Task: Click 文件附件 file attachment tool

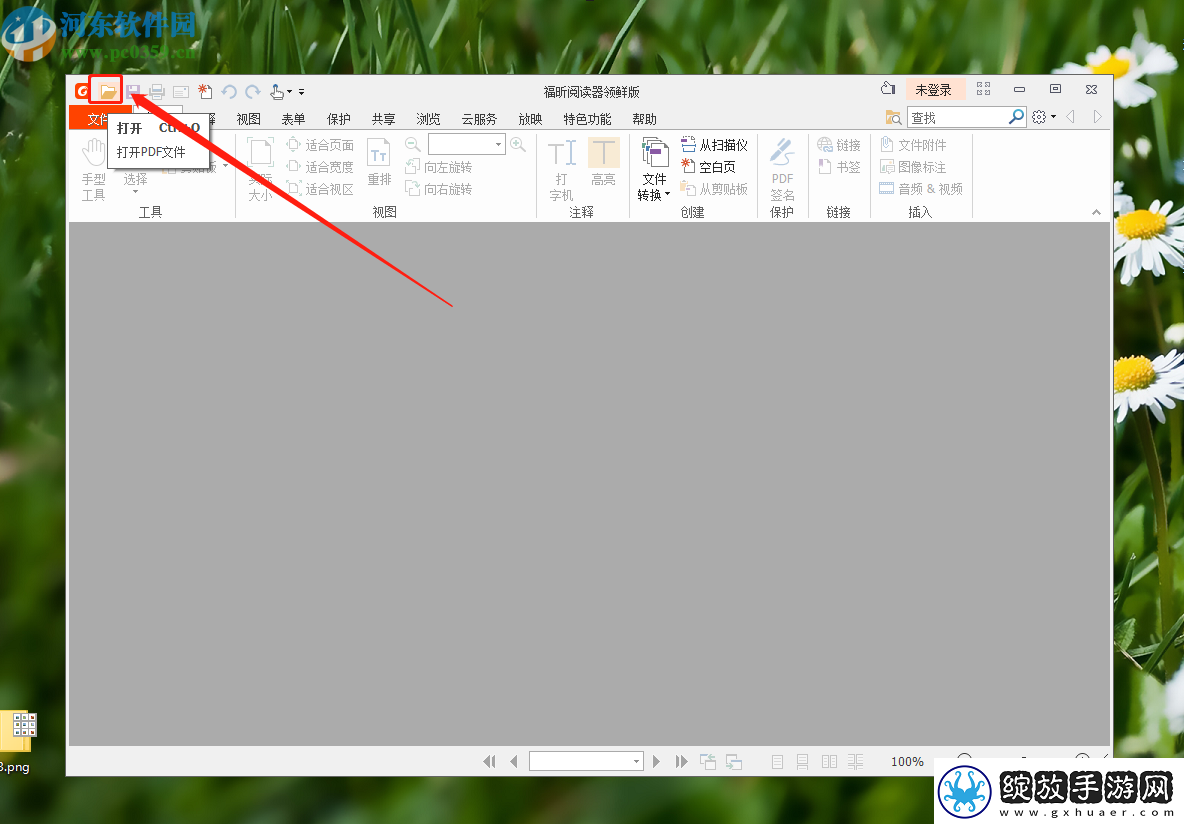Action: pyautogui.click(x=913, y=144)
